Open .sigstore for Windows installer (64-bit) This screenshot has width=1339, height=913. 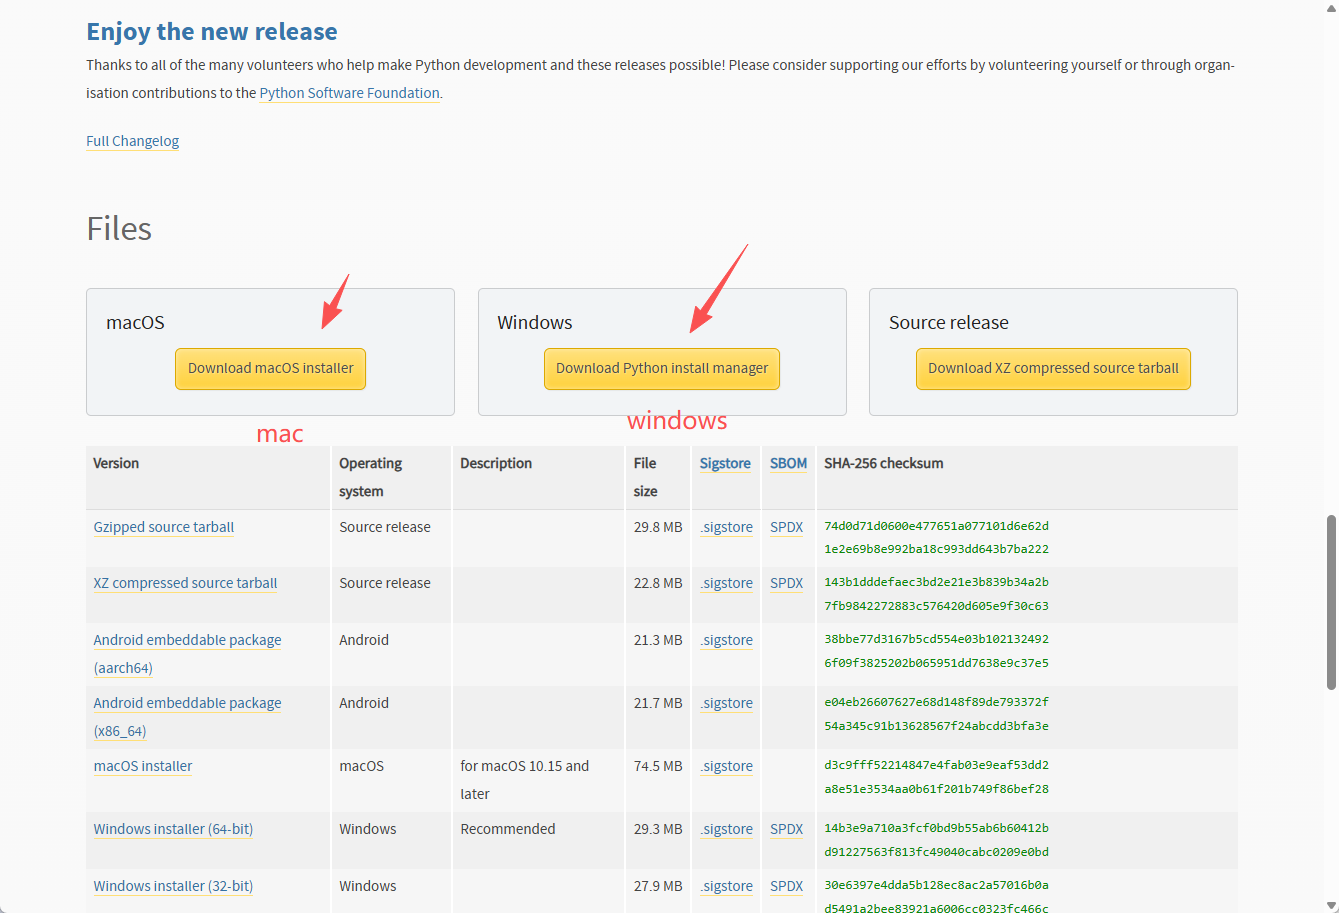coord(726,829)
